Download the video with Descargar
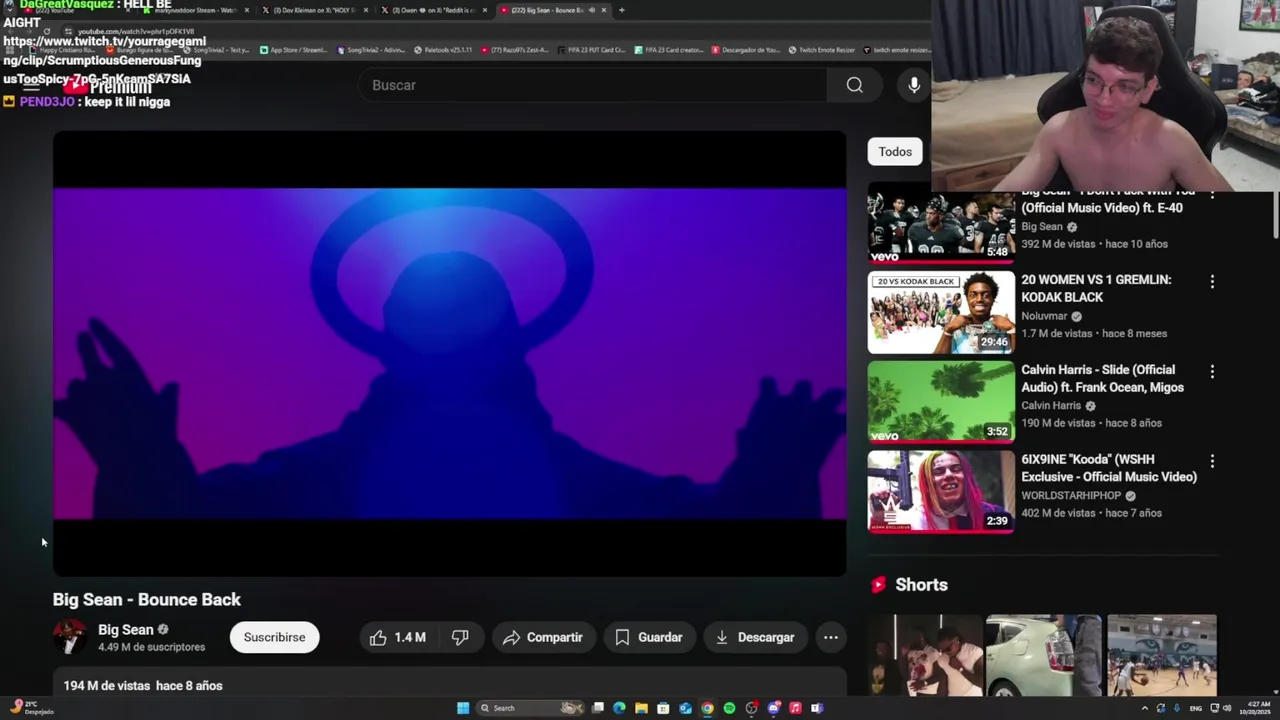The image size is (1280, 720). 755,637
